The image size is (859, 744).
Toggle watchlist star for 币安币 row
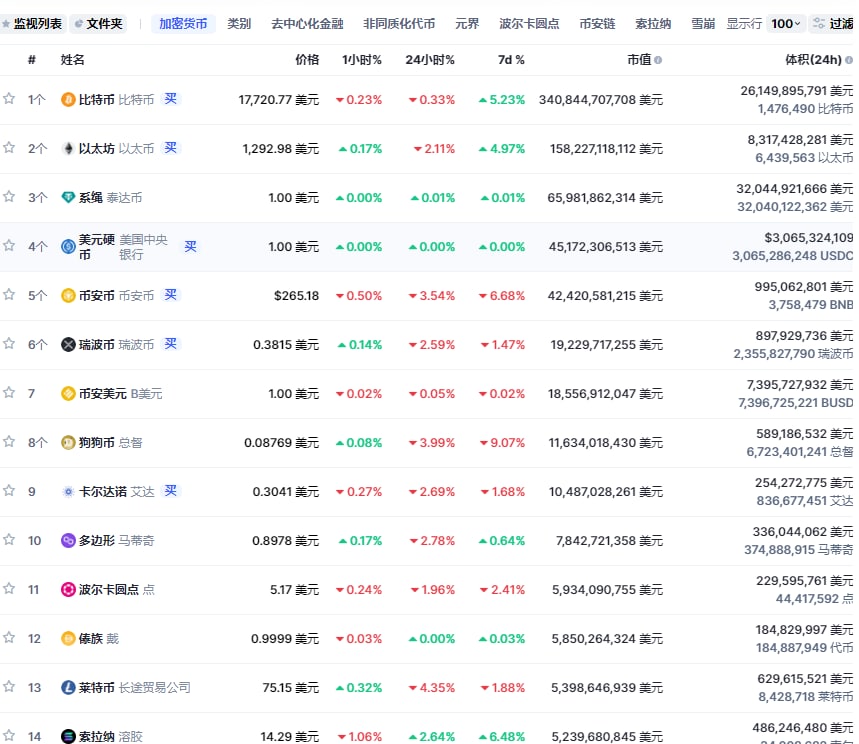pyautogui.click(x=9, y=294)
